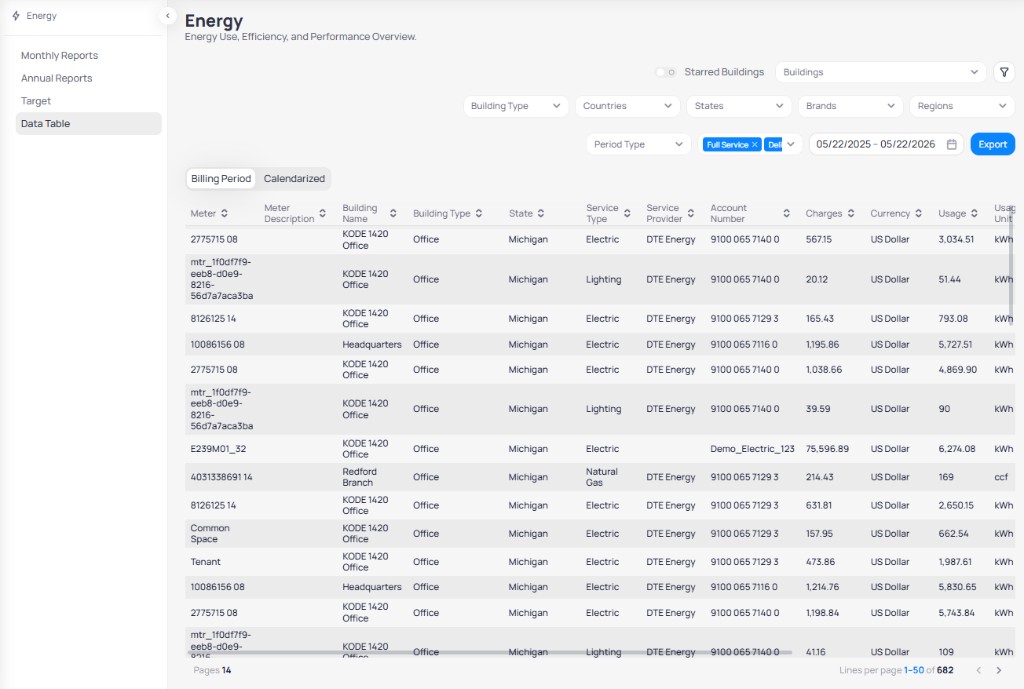The width and height of the screenshot is (1024, 689).
Task: Open Period Type dropdown
Action: coord(638,144)
